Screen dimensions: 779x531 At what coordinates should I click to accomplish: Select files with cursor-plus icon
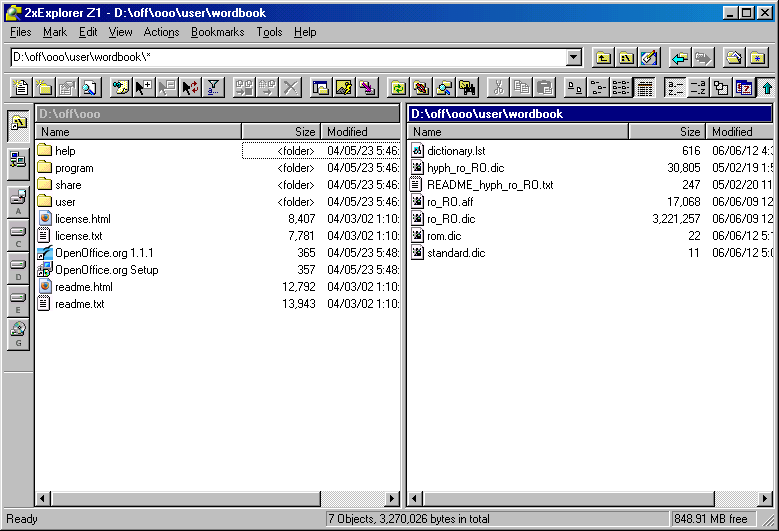tap(144, 88)
